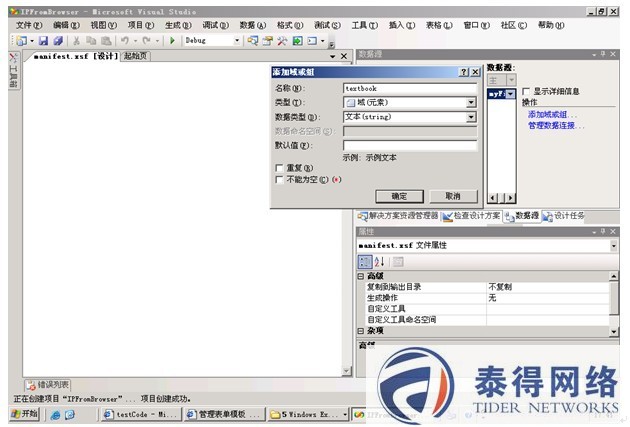Open the 编辑 menu
Image resolution: width=630 pixels, height=427 pixels.
66,25
